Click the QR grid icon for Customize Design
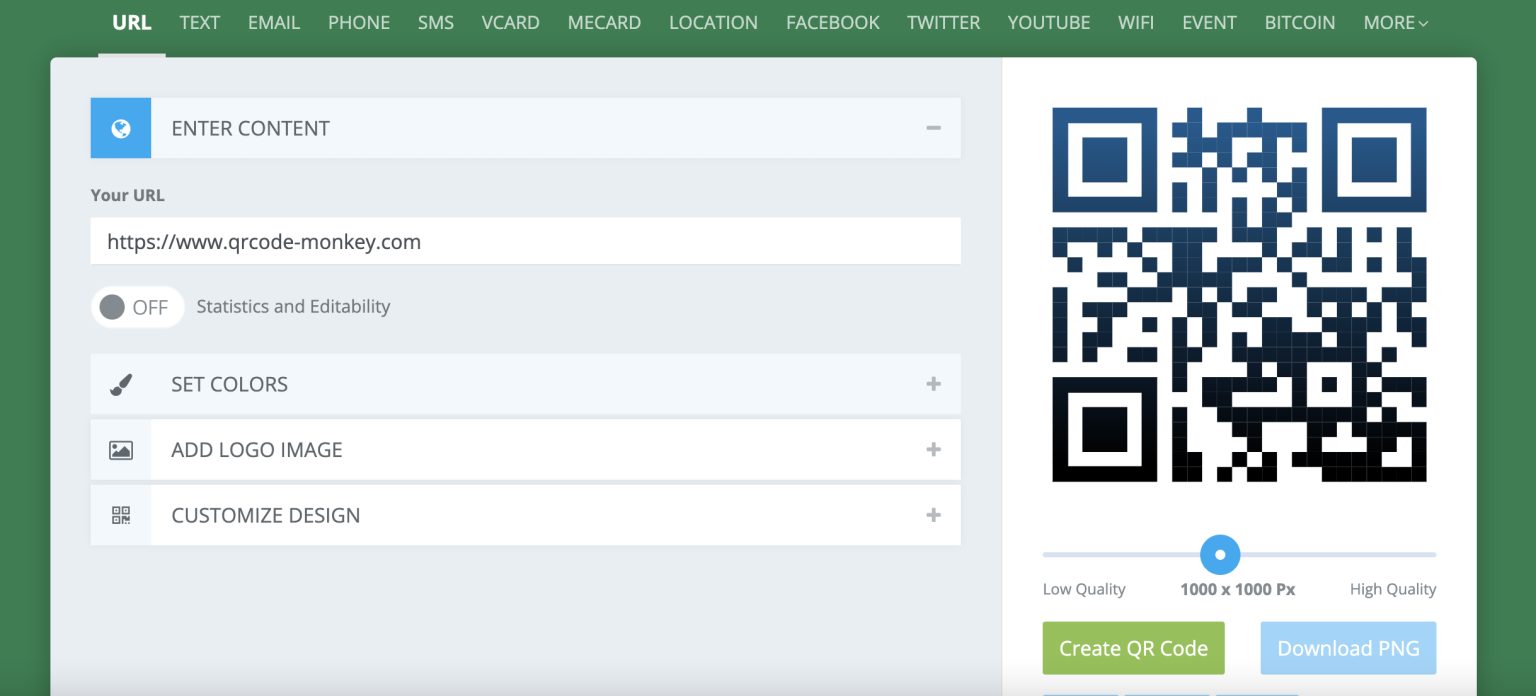The width and height of the screenshot is (1536, 696). (121, 516)
